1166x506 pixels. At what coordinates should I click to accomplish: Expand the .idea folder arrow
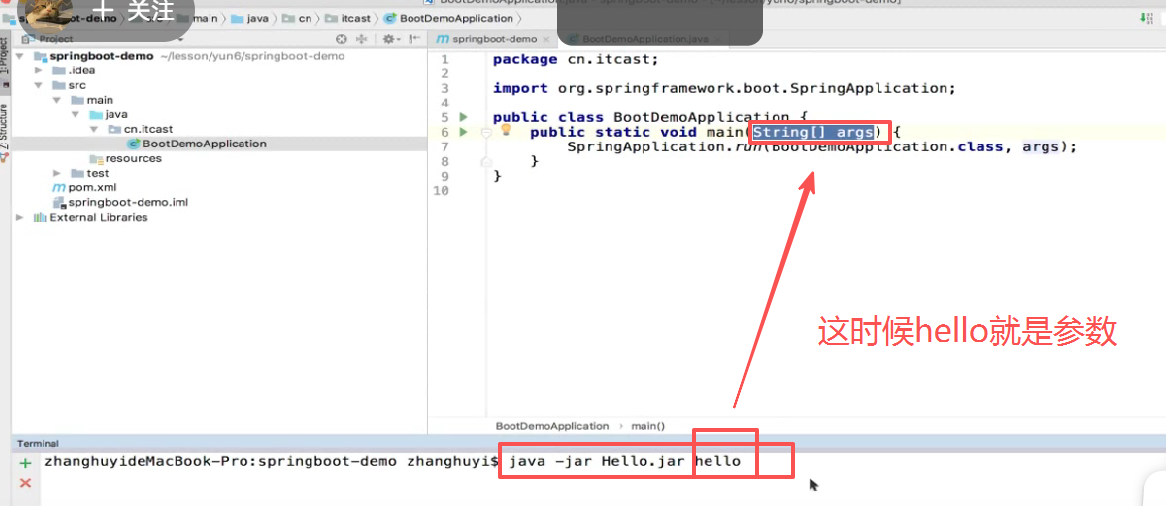click(x=39, y=71)
